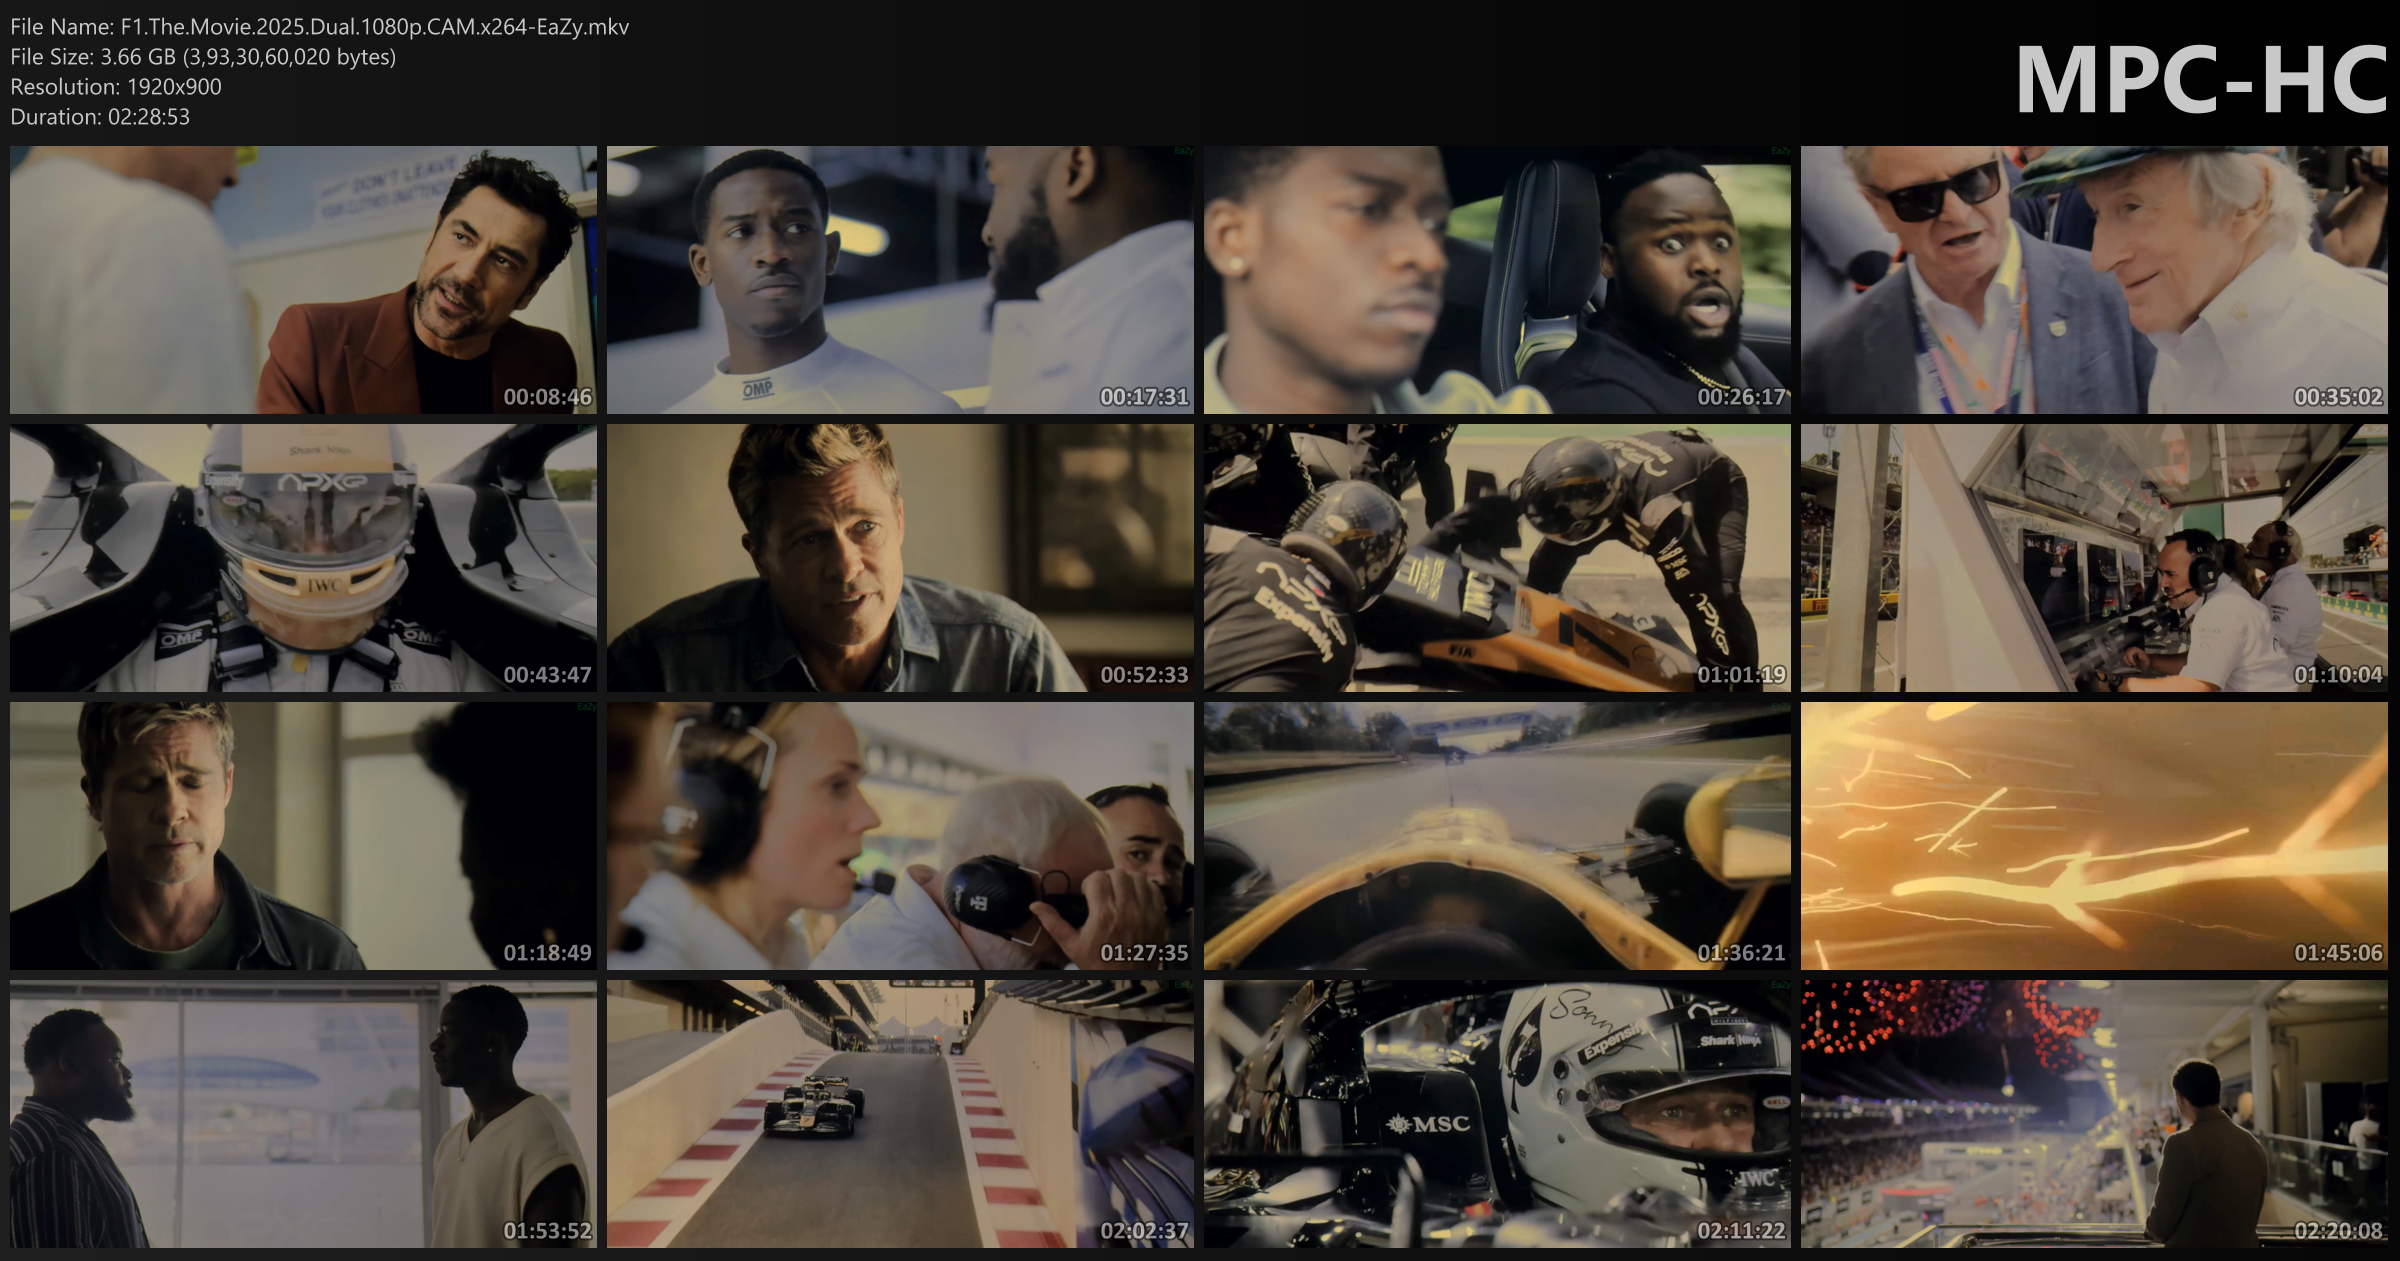Click the 02:20:08 timestamp label
The height and width of the screenshot is (1261, 2400).
pos(2339,1231)
